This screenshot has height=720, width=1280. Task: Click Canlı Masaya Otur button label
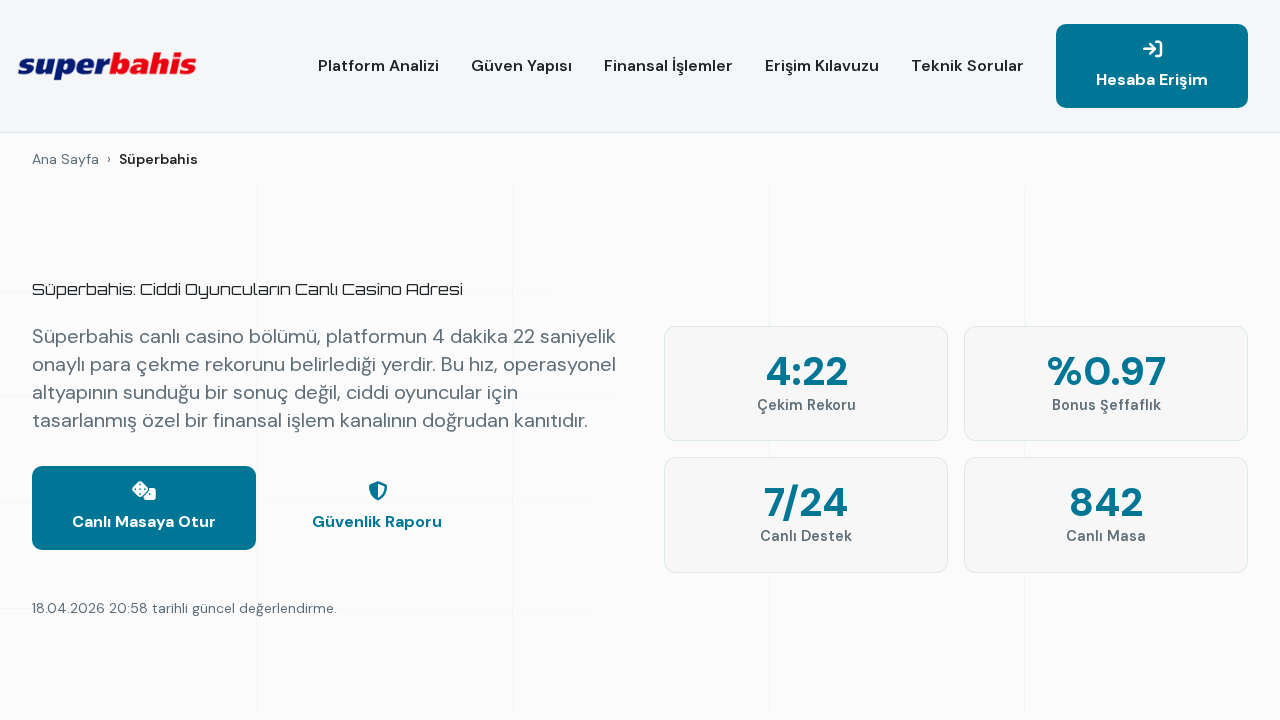[144, 522]
